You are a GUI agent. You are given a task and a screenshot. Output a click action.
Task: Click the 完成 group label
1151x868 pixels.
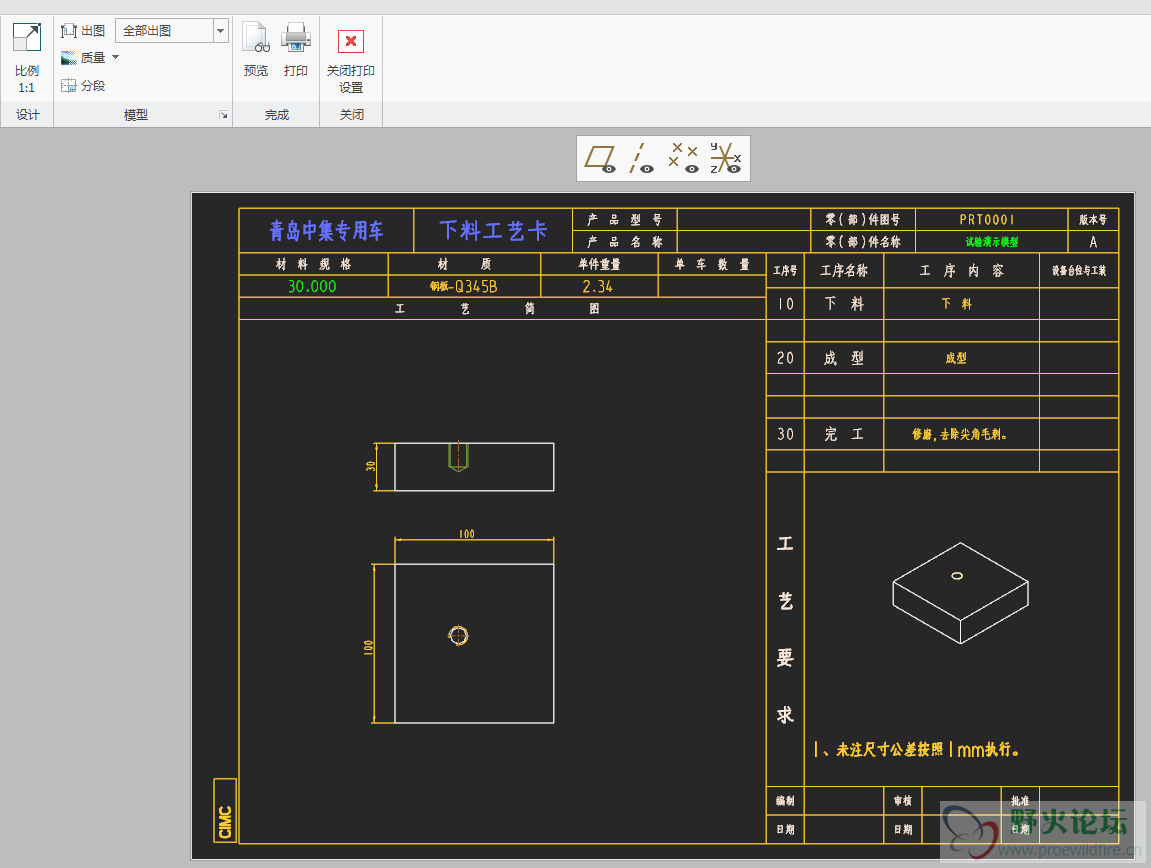[x=277, y=115]
